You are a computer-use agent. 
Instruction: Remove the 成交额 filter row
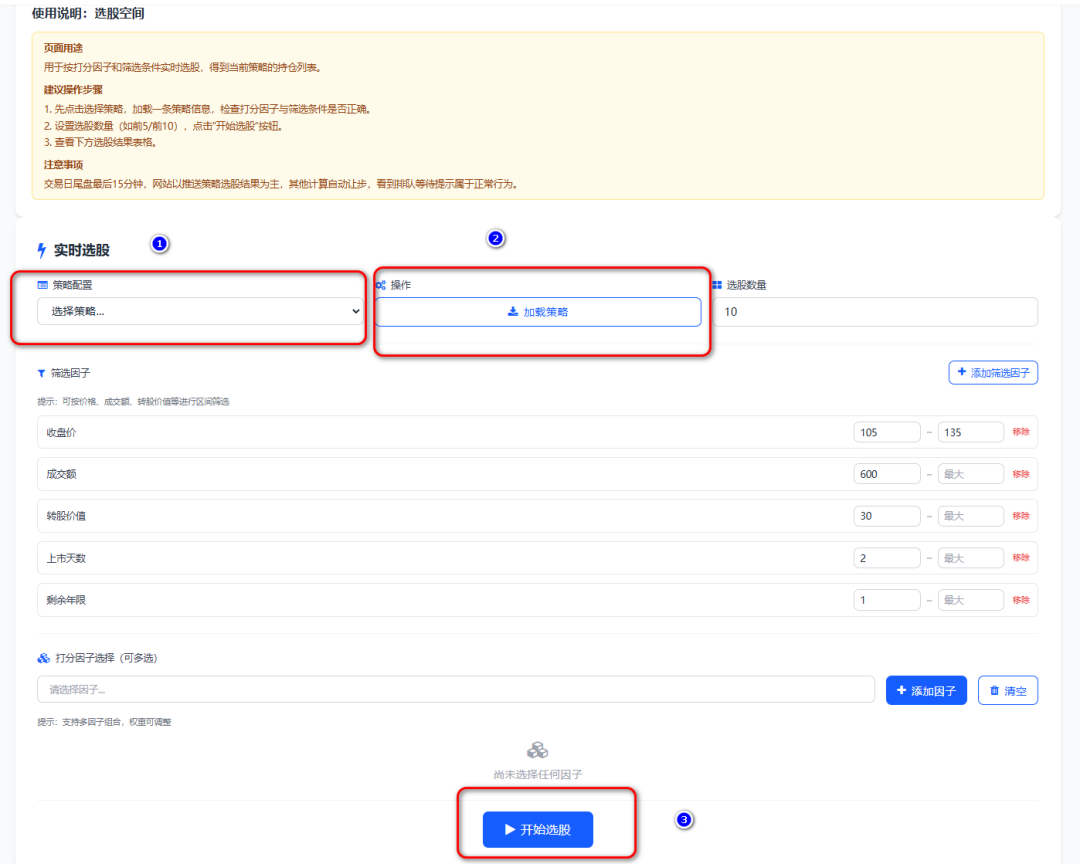click(1021, 474)
